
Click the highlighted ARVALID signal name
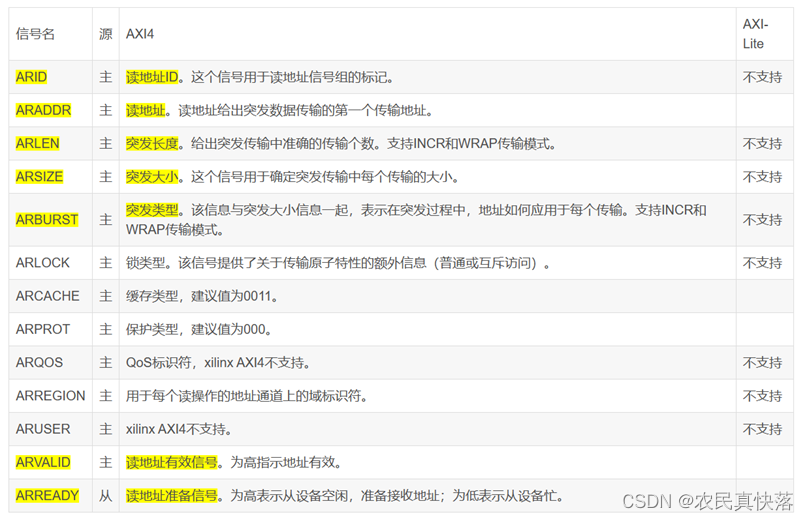tap(43, 462)
